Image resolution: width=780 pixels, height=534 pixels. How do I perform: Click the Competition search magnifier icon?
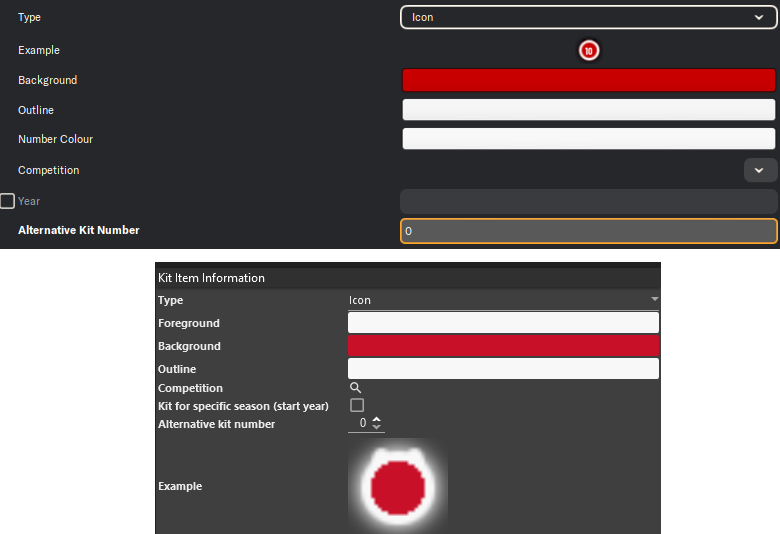(x=355, y=388)
